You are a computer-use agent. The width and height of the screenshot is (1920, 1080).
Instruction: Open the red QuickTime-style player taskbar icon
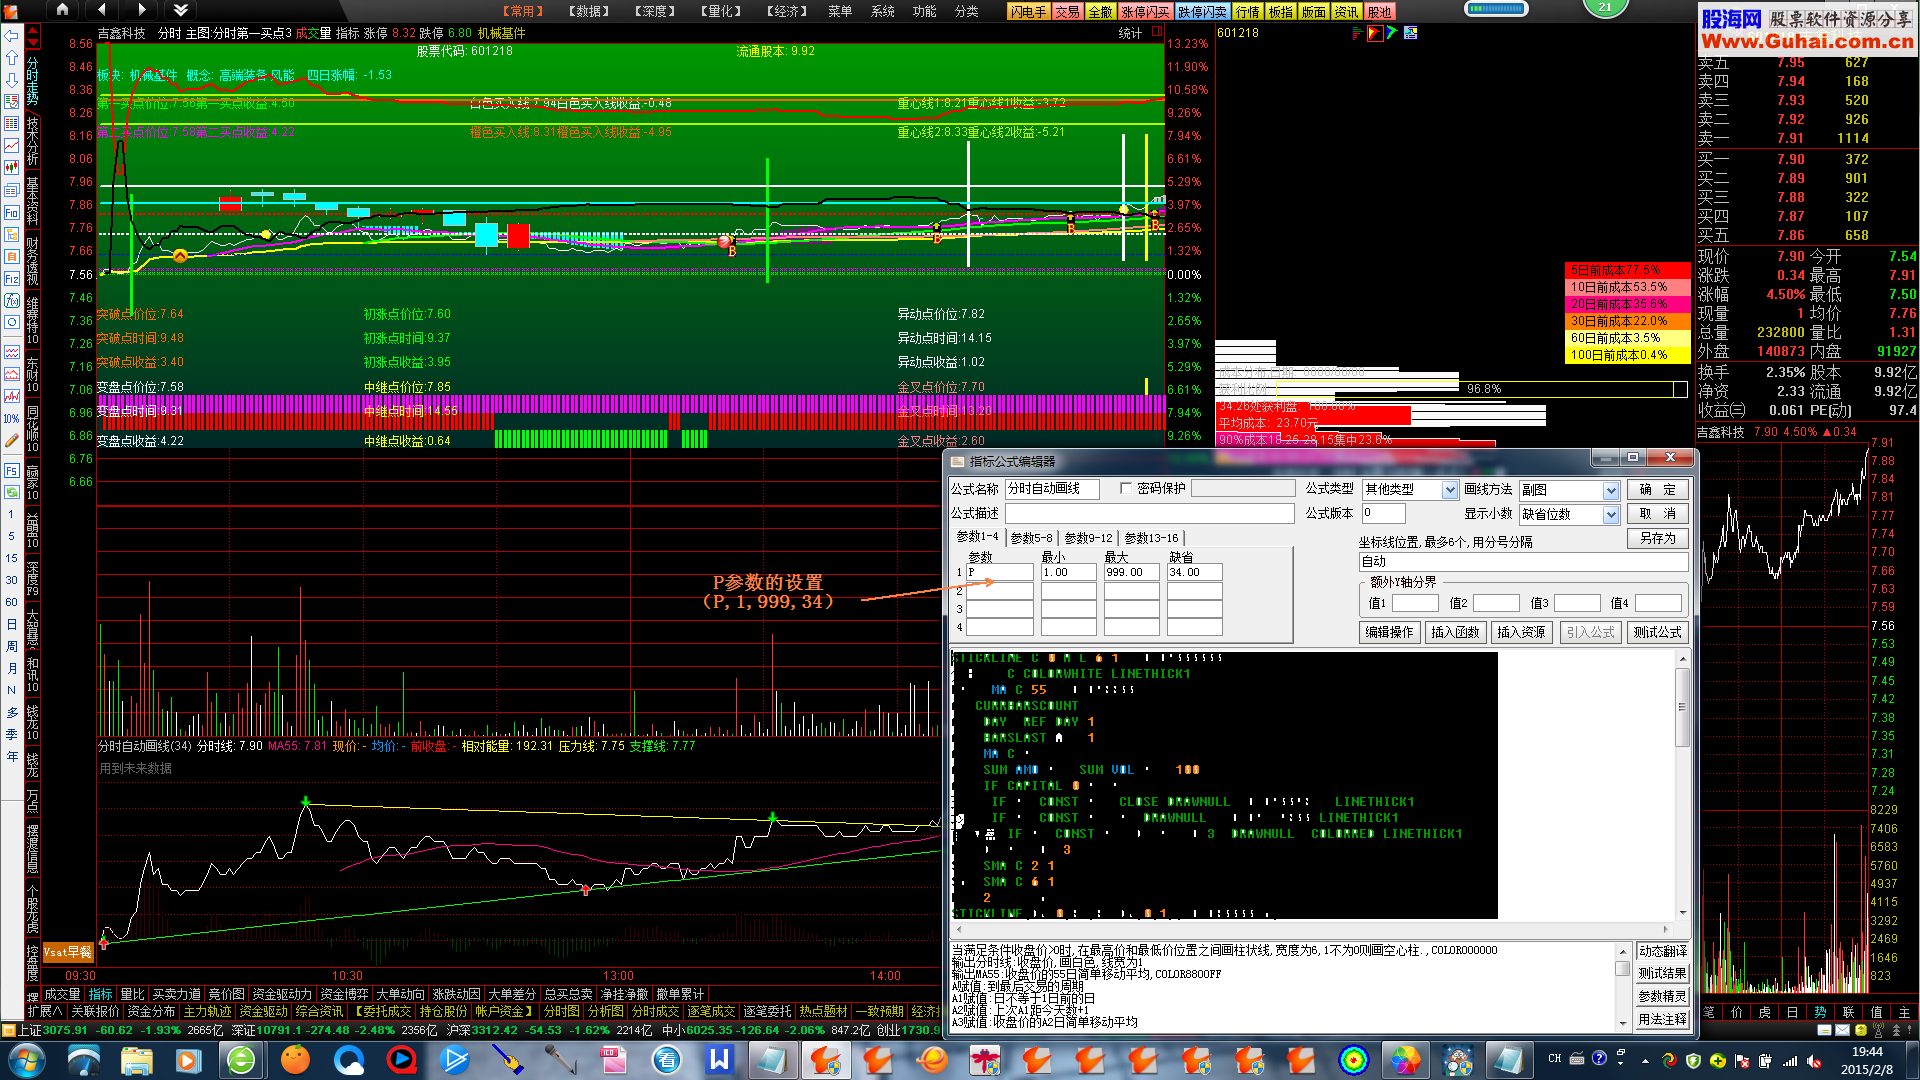(401, 1060)
